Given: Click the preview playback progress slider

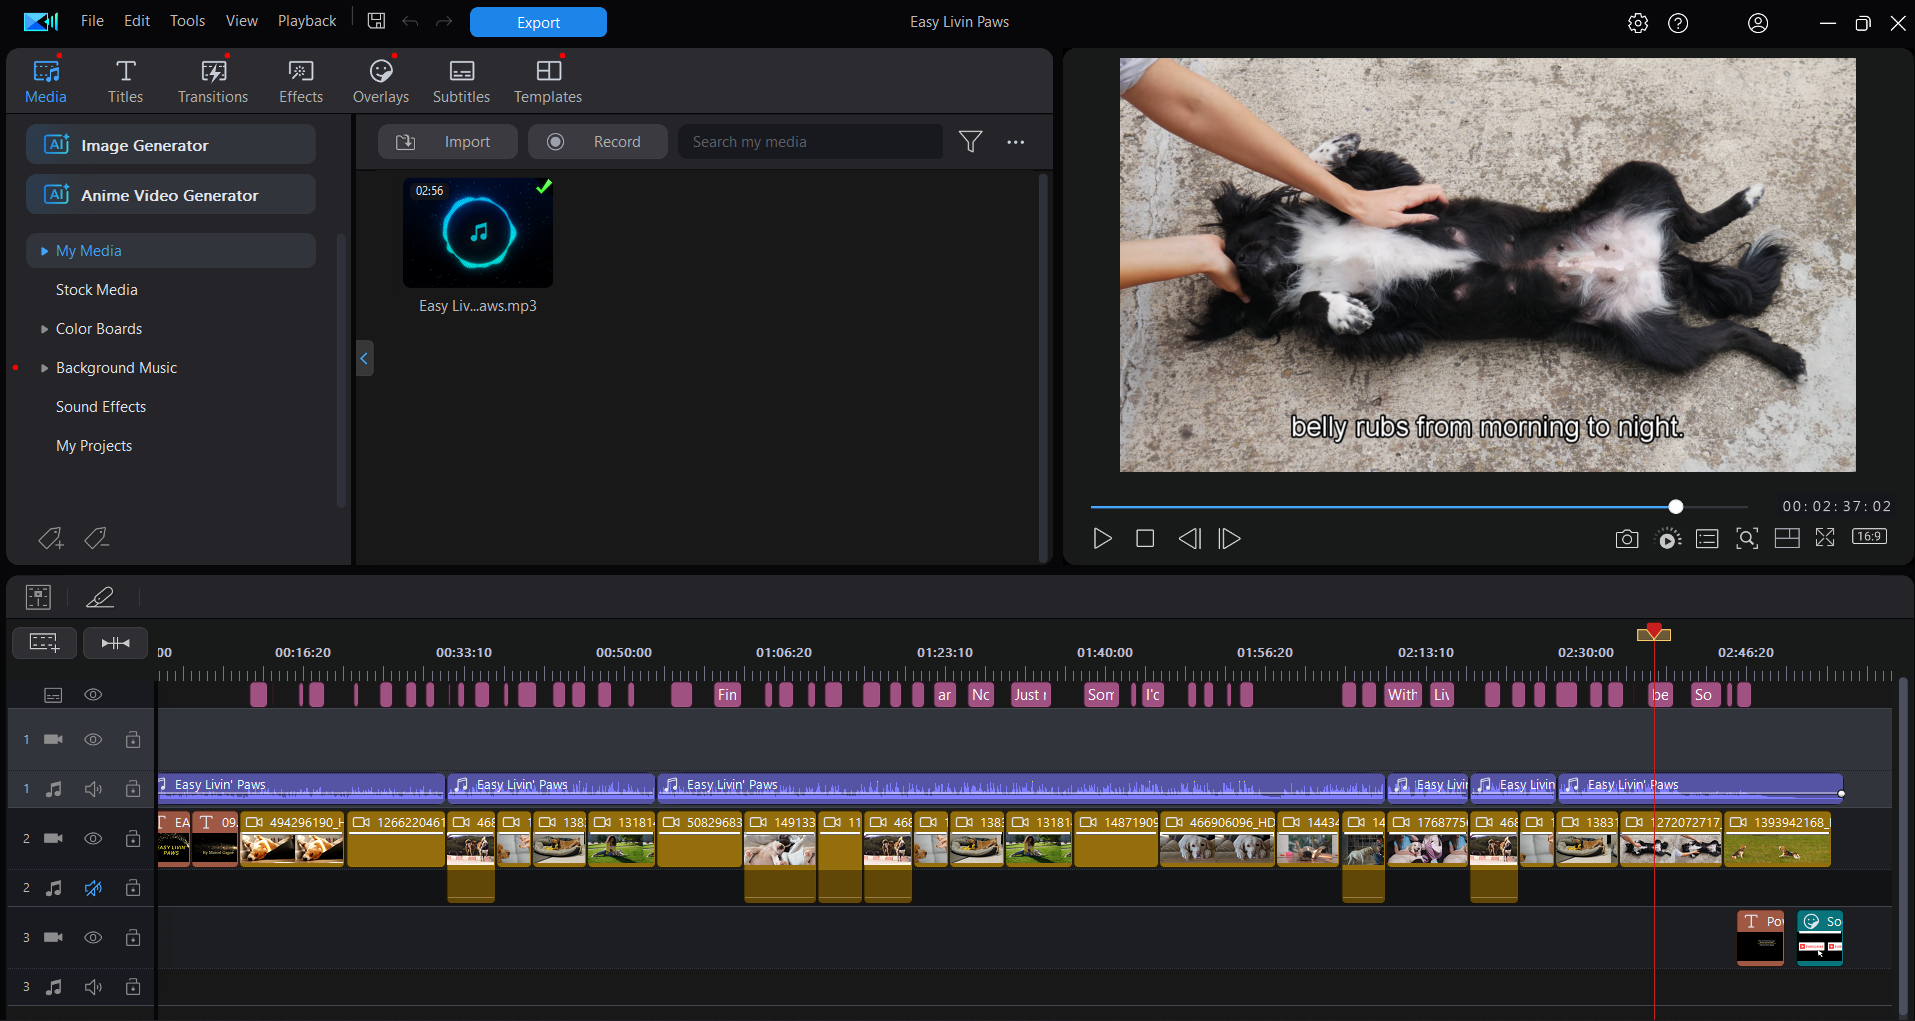Looking at the screenshot, I should [1400, 507].
